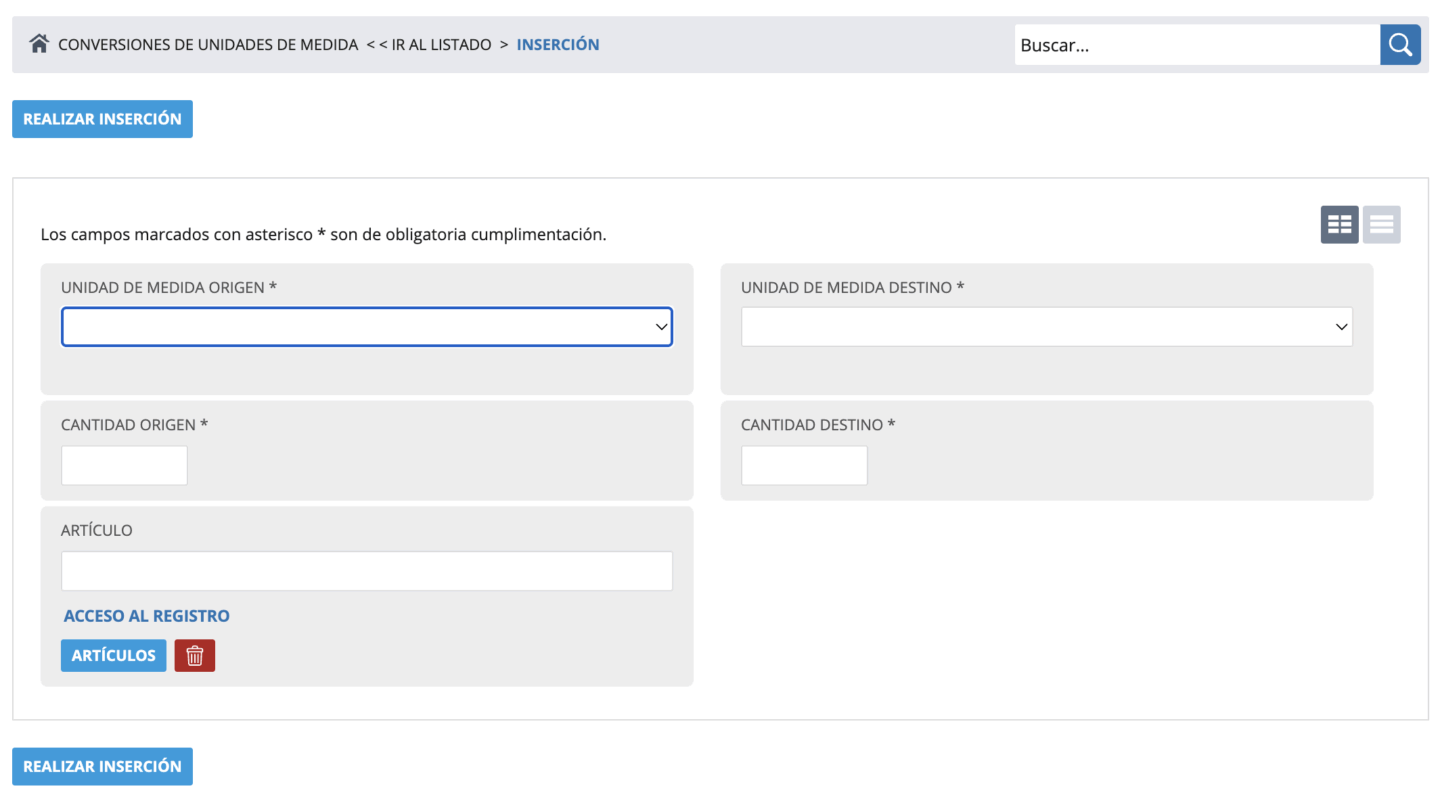Switch to single-column list layout view
Screen dimensions: 1440x797
click(1381, 225)
